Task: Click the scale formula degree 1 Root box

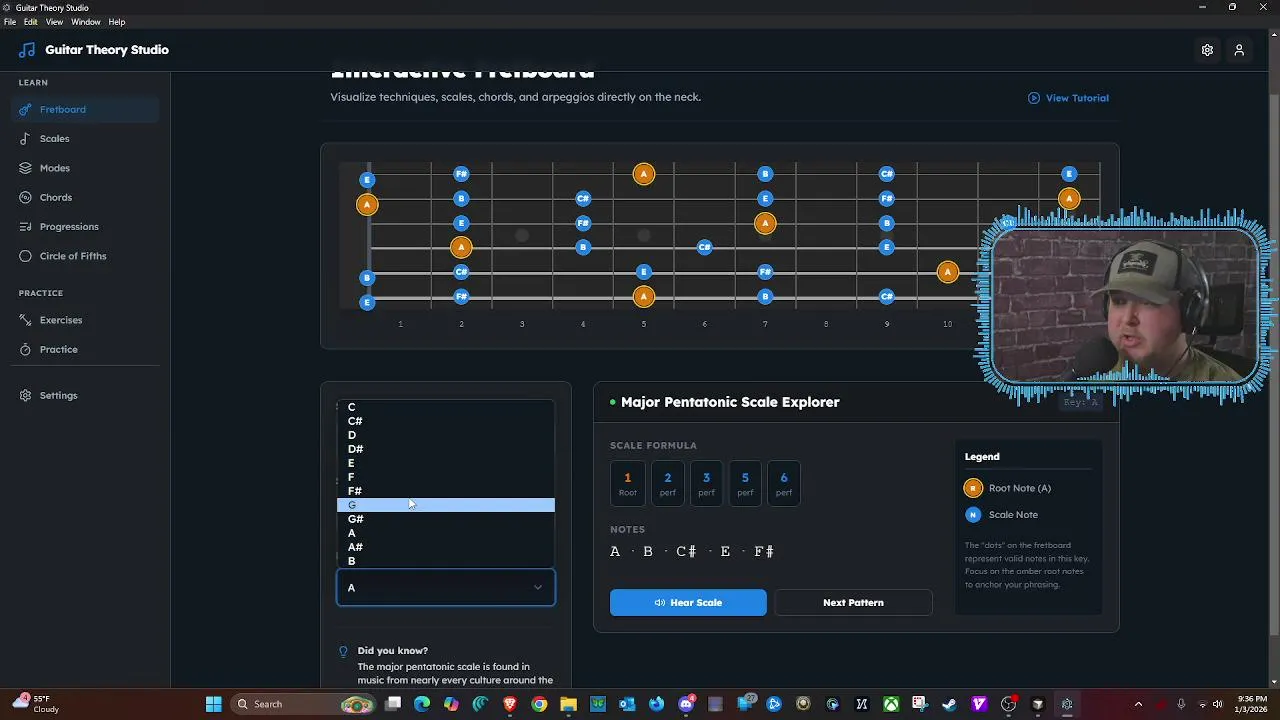Action: 628,483
